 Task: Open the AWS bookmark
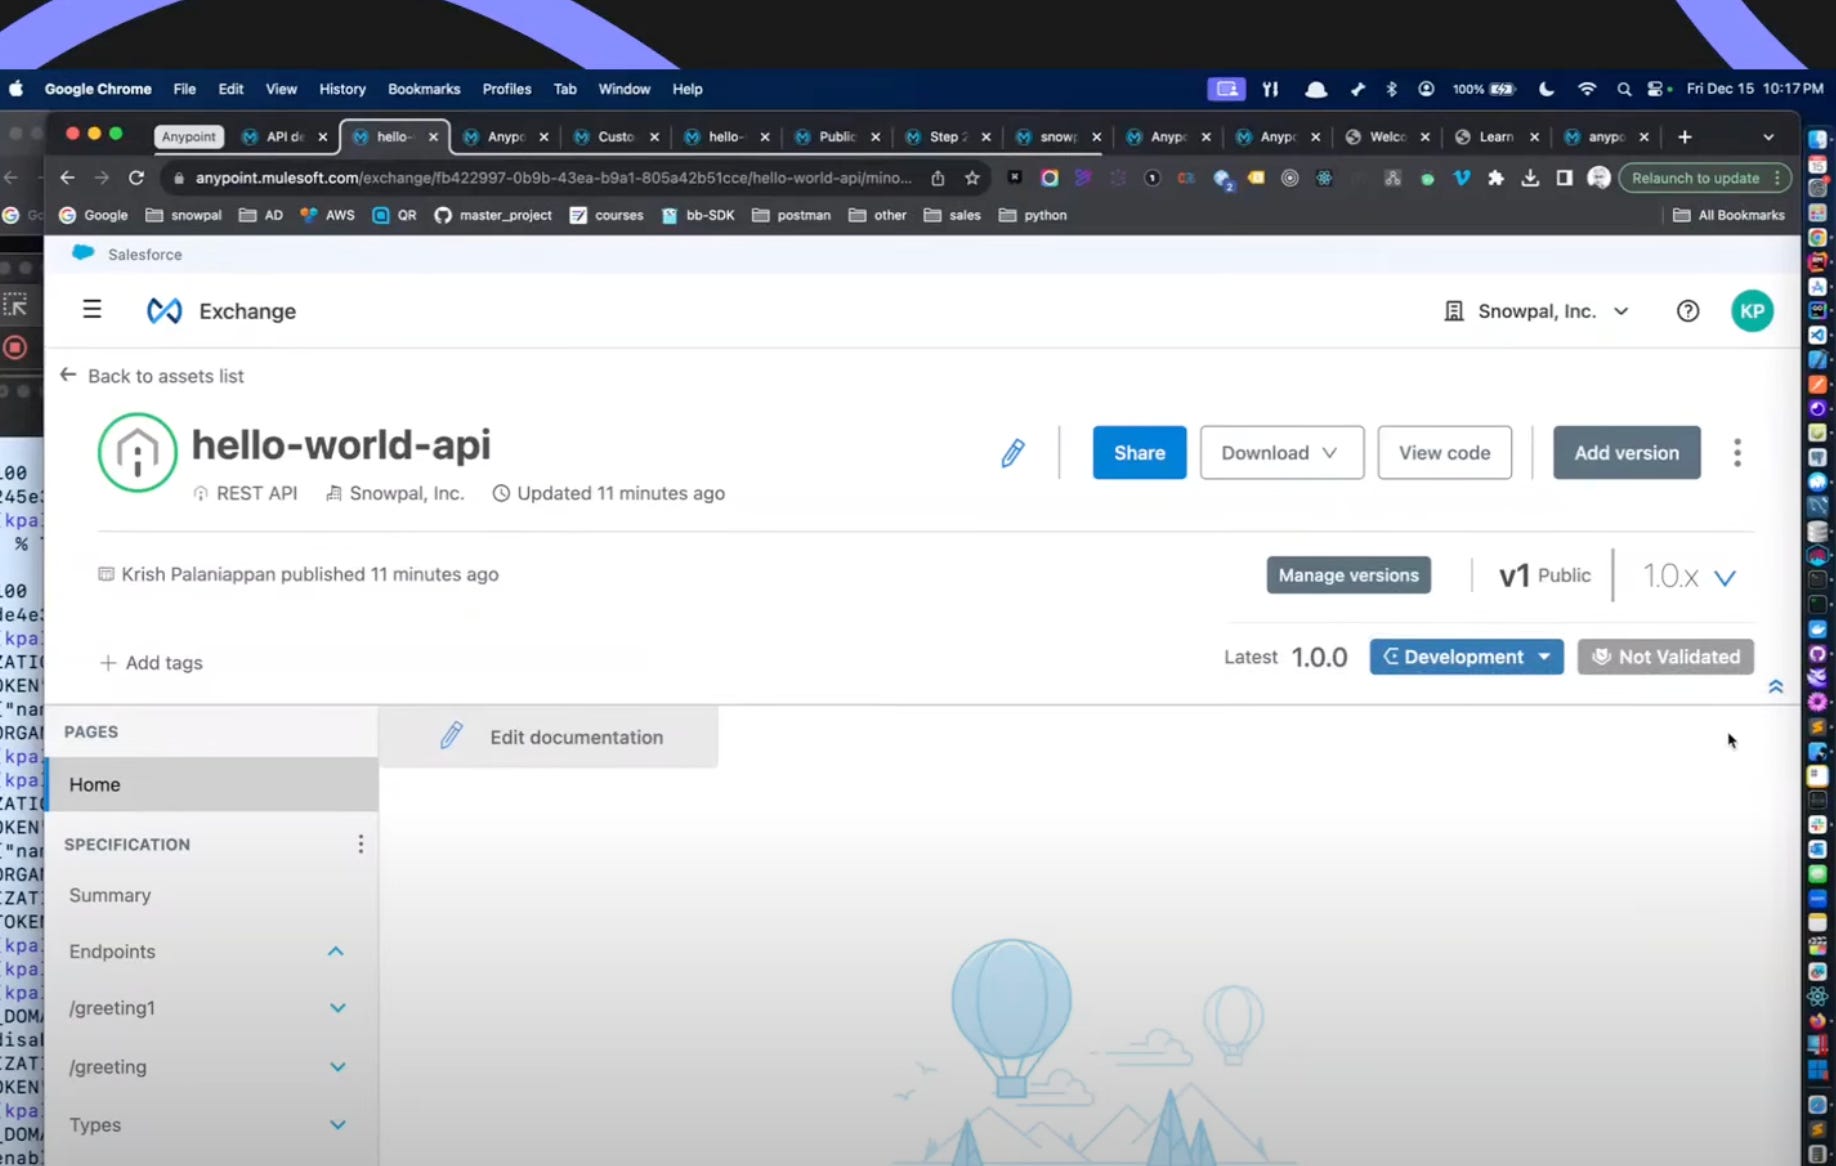(327, 215)
